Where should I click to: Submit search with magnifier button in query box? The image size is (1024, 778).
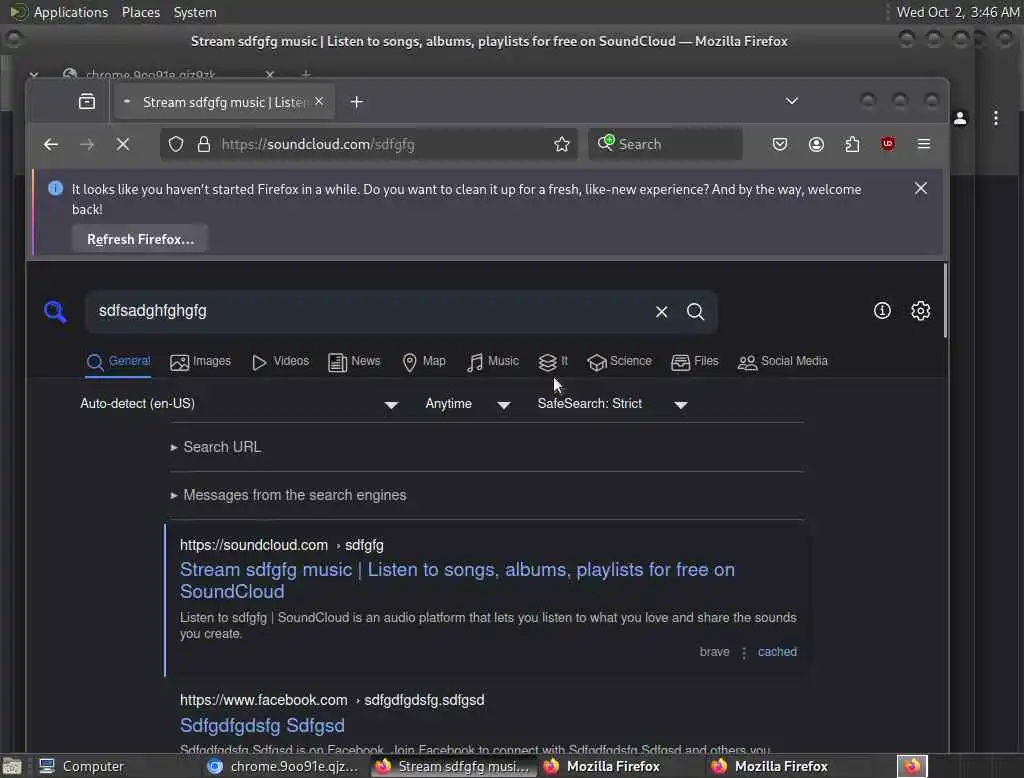pyautogui.click(x=696, y=312)
